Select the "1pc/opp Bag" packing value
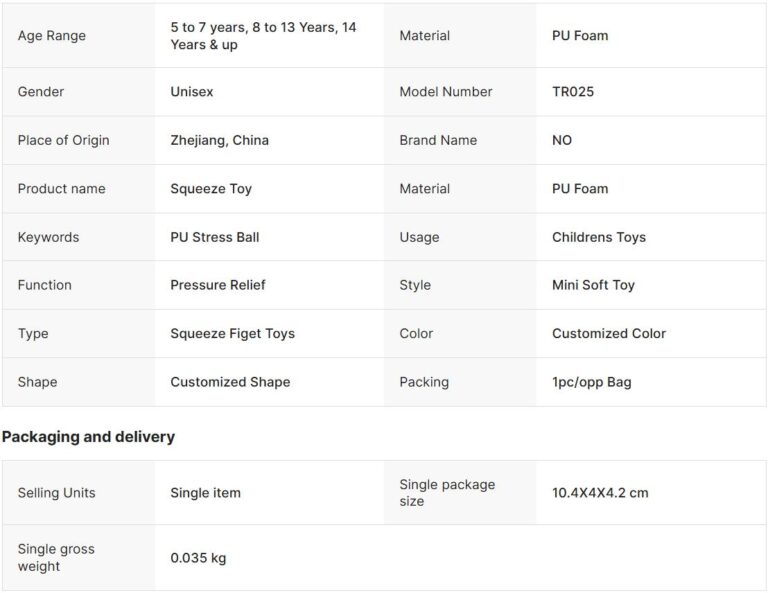The width and height of the screenshot is (768, 593). pos(591,382)
